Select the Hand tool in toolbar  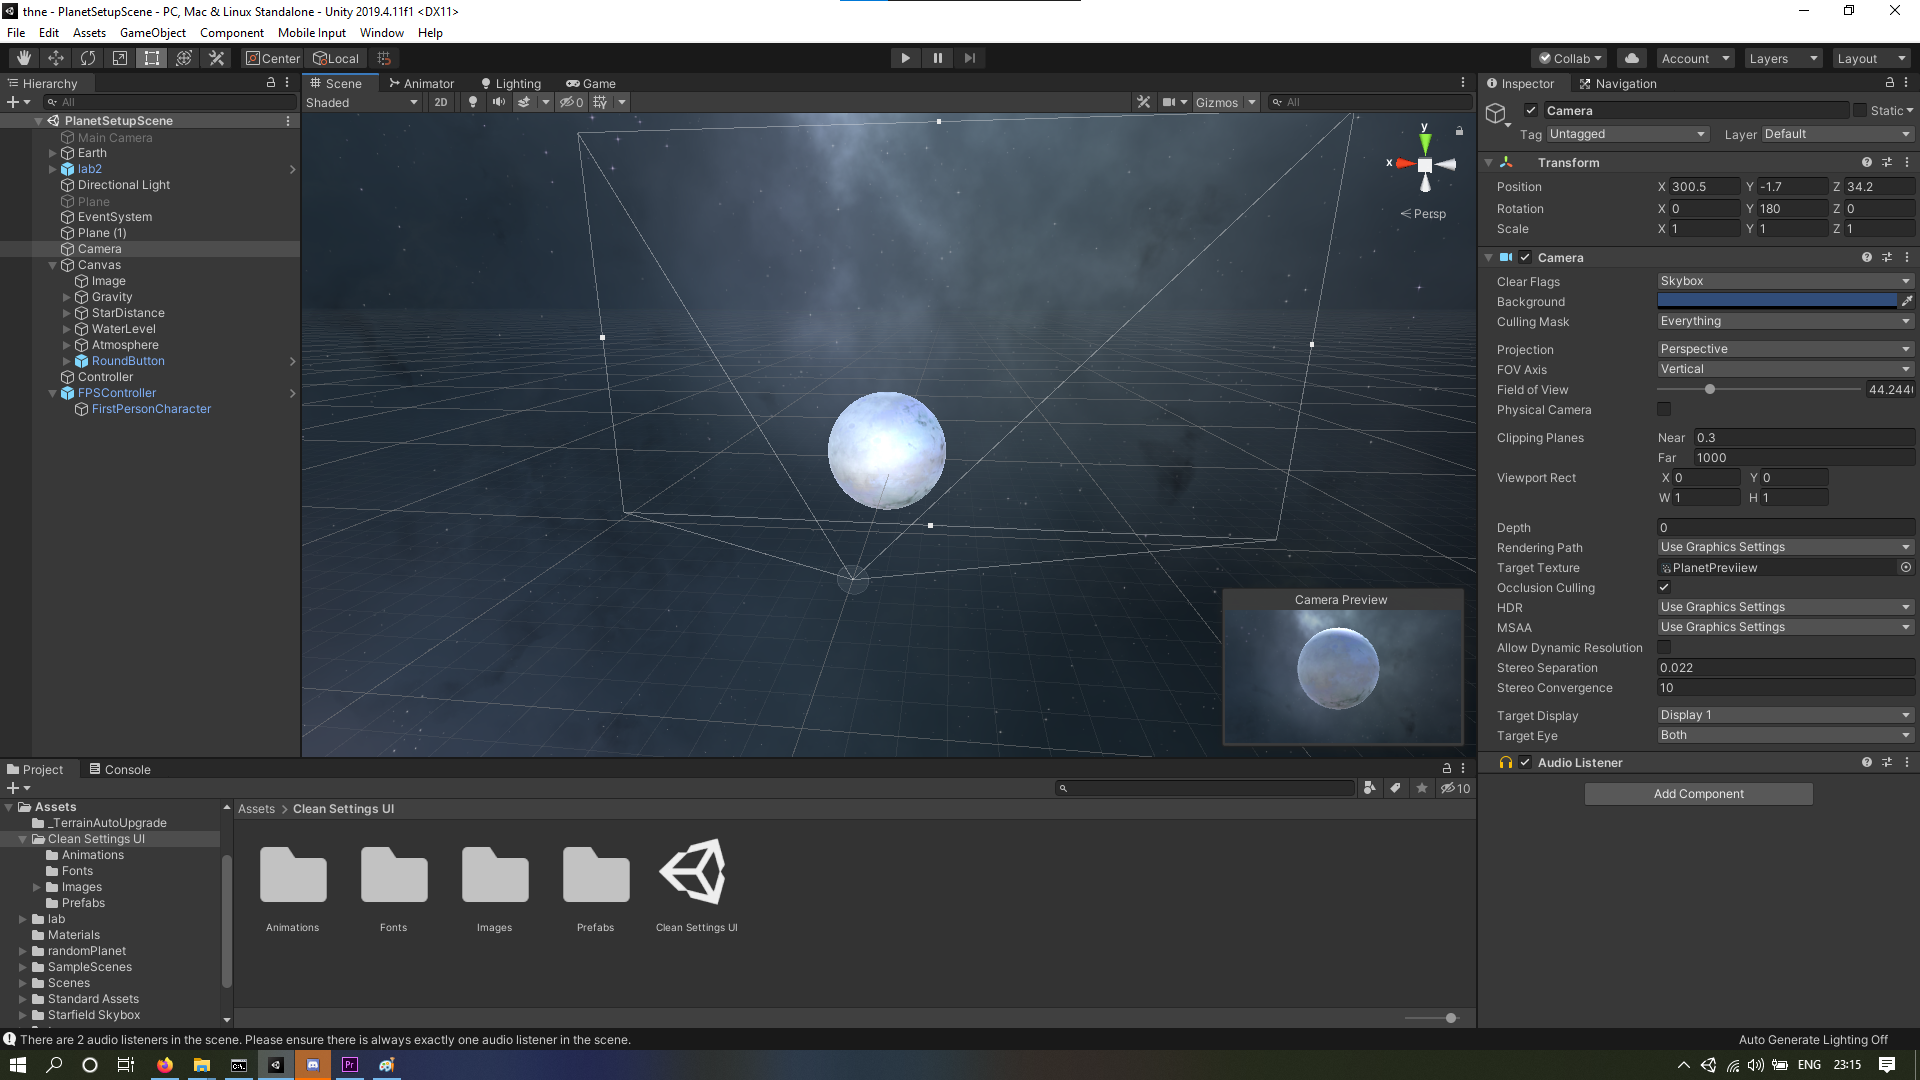24,58
